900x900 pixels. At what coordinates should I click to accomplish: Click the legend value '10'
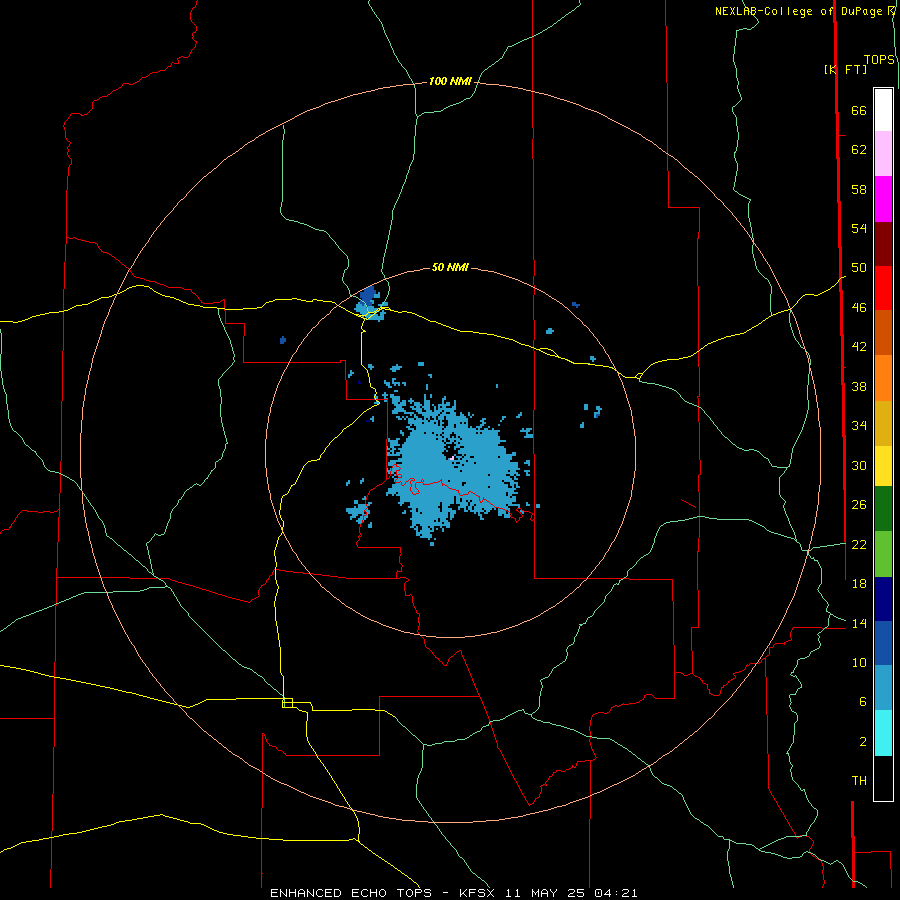859,663
